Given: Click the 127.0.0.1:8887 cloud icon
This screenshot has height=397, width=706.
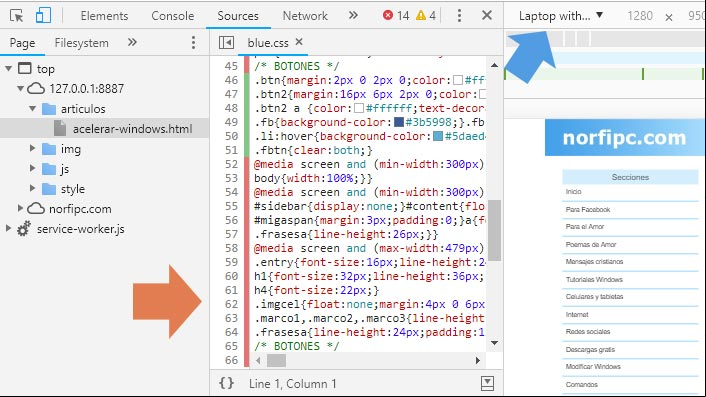Looking at the screenshot, I should [36, 88].
